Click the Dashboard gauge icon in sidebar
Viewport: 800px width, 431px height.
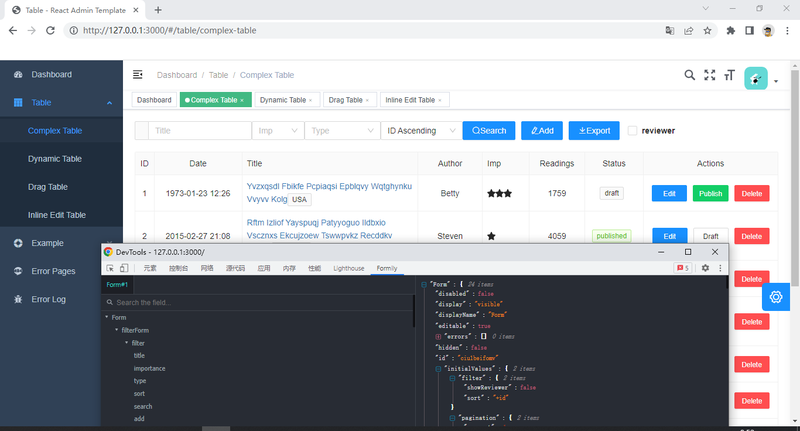tap(18, 74)
